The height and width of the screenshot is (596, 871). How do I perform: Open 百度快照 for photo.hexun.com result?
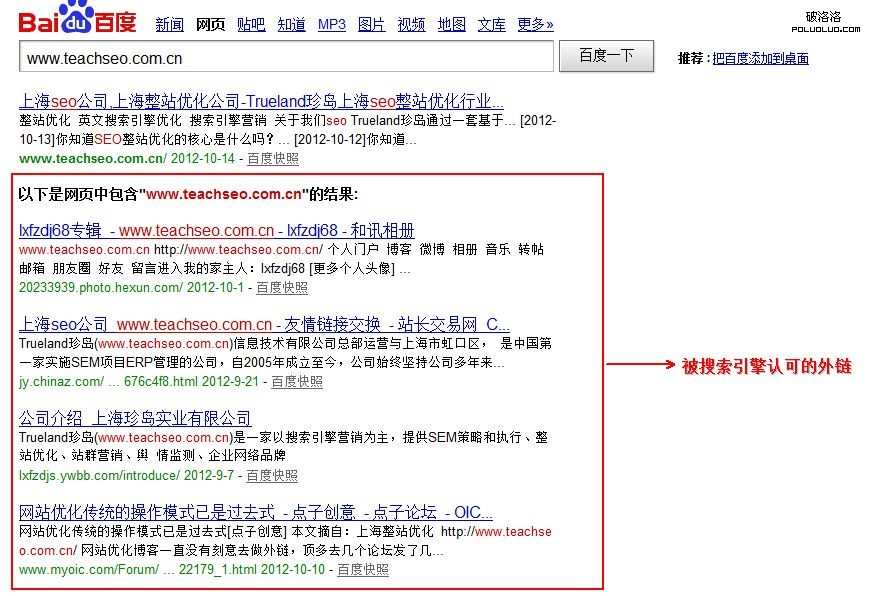(282, 288)
